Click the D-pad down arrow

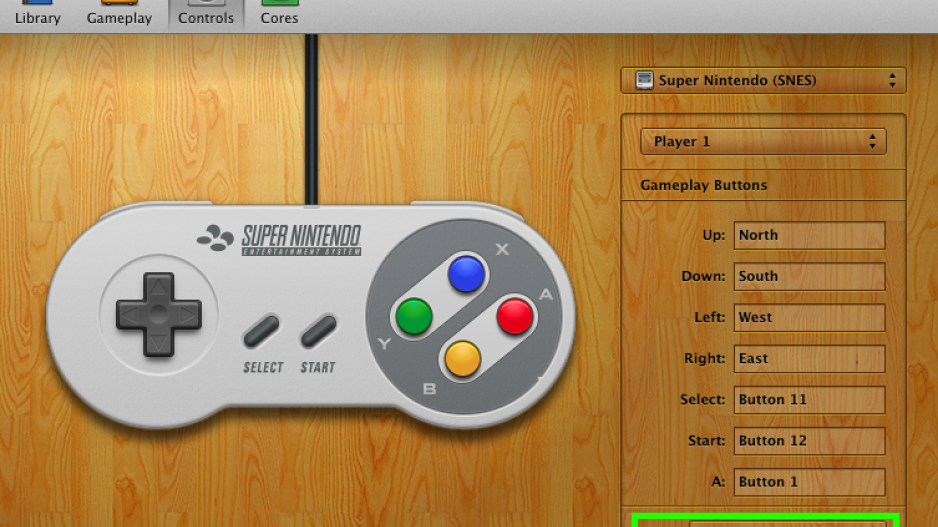159,343
